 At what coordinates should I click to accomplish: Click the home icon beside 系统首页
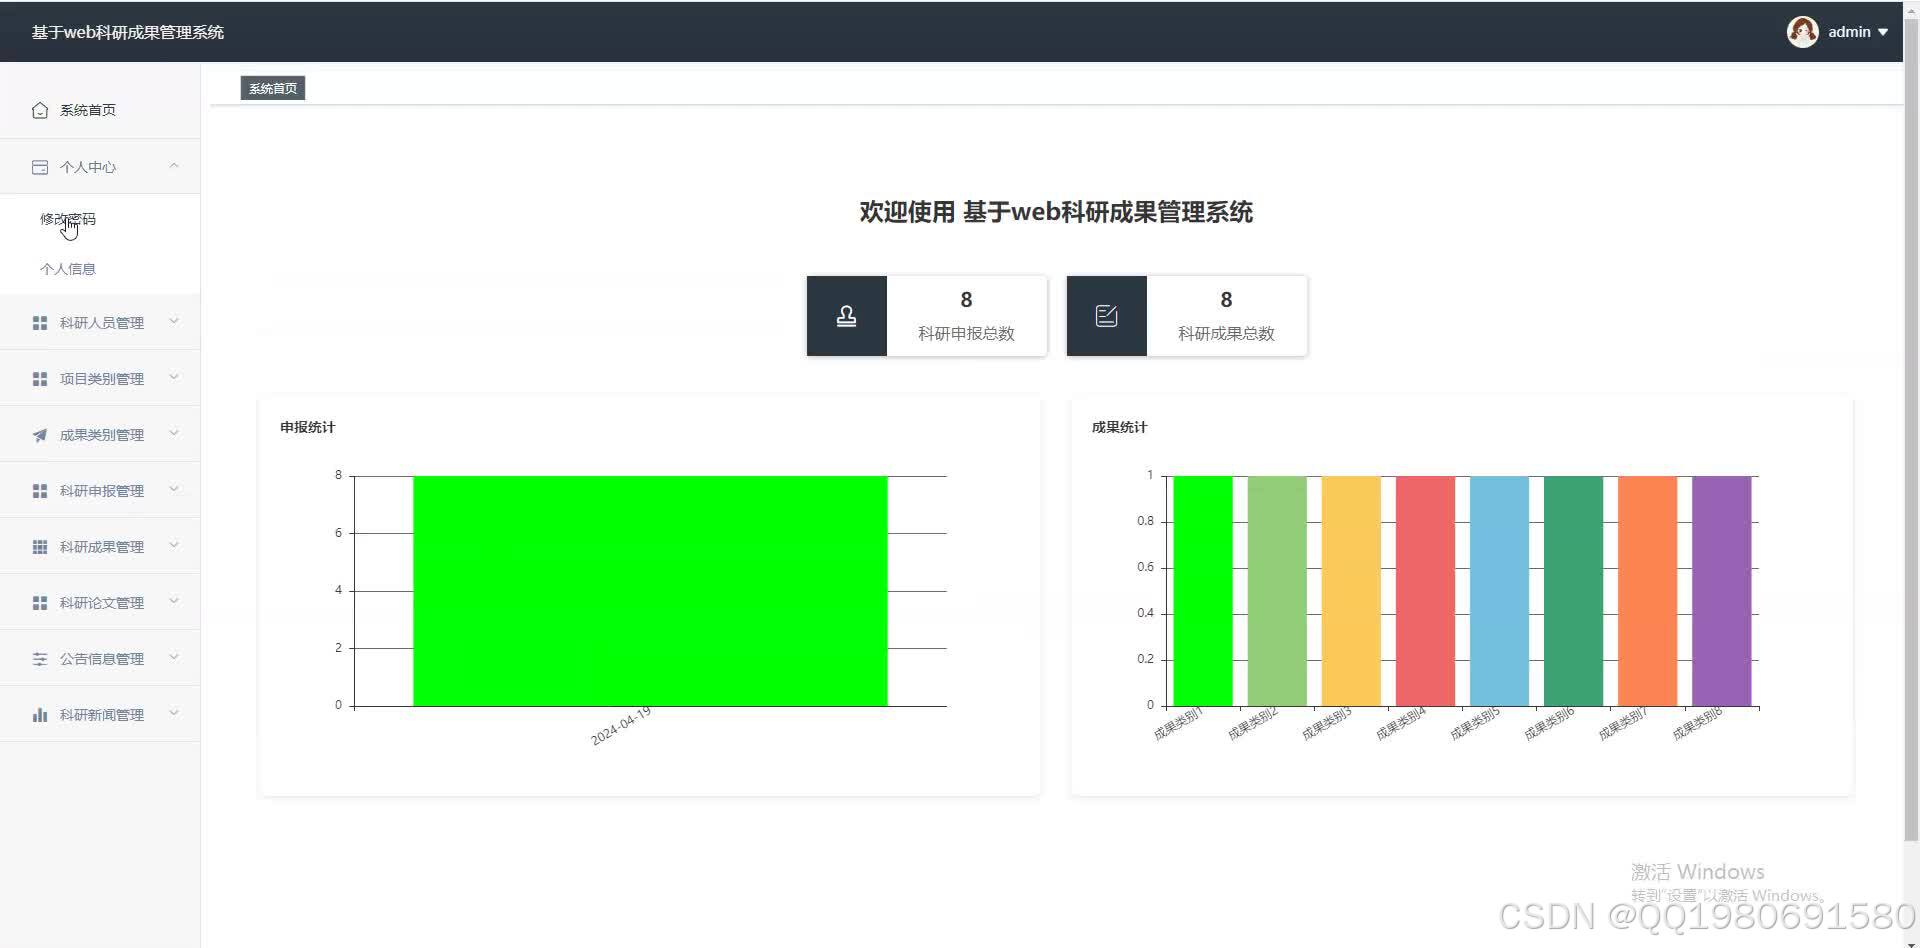click(x=40, y=110)
